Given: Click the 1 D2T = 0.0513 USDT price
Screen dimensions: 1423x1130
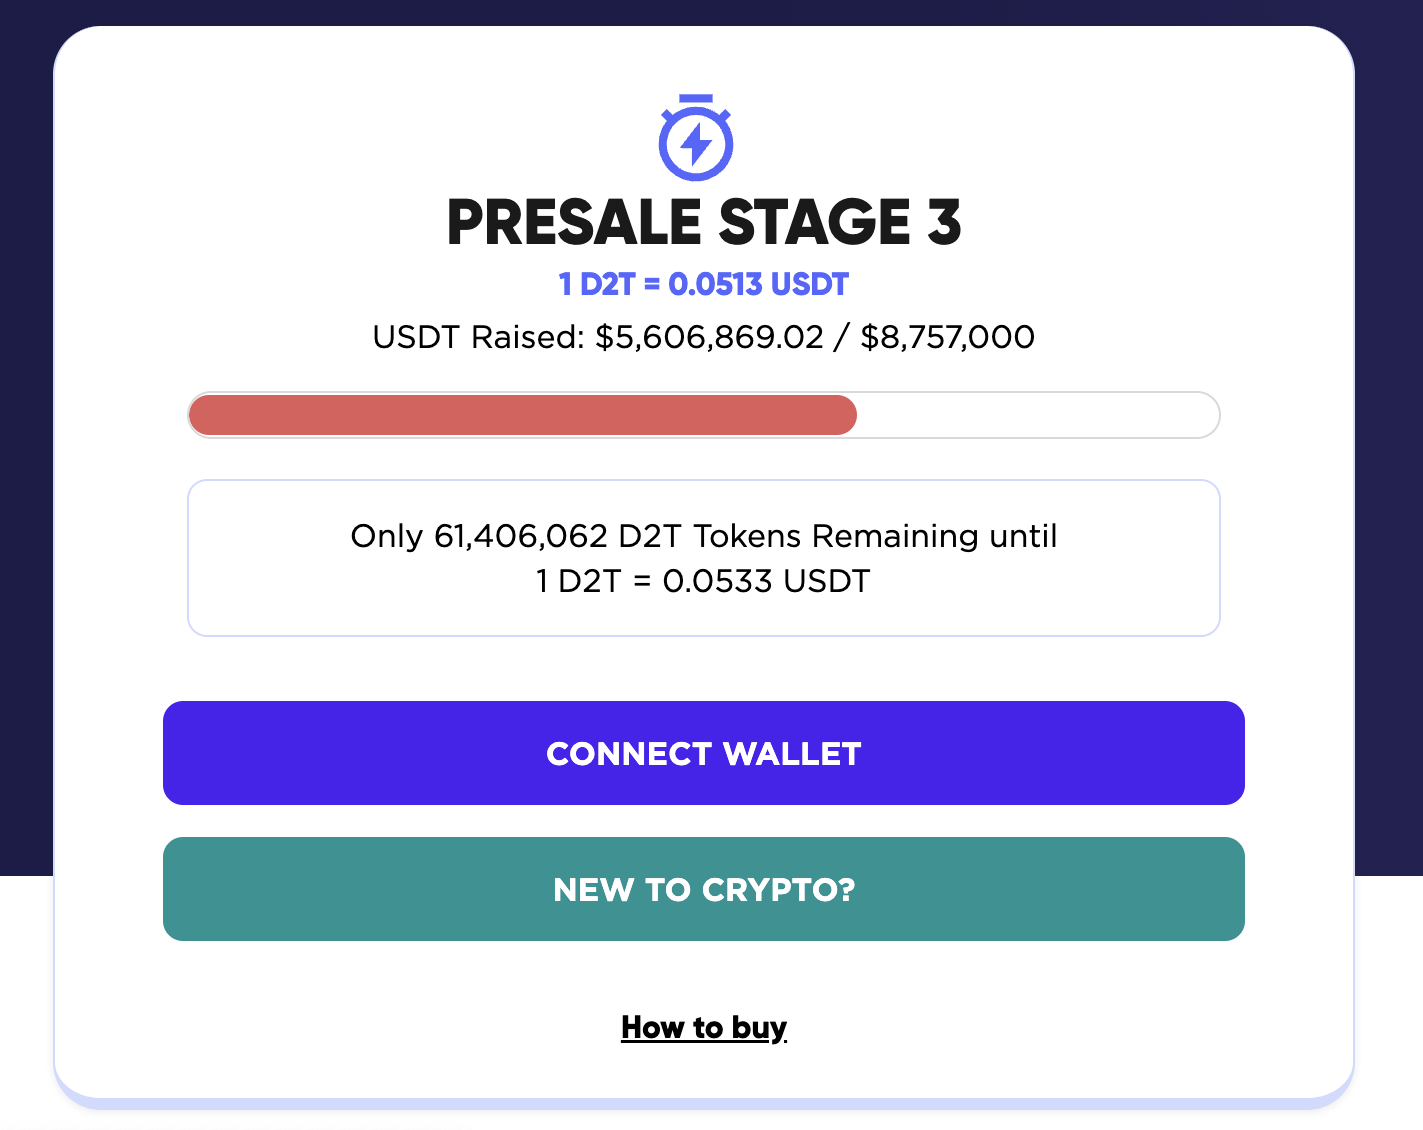Looking at the screenshot, I should (x=704, y=285).
